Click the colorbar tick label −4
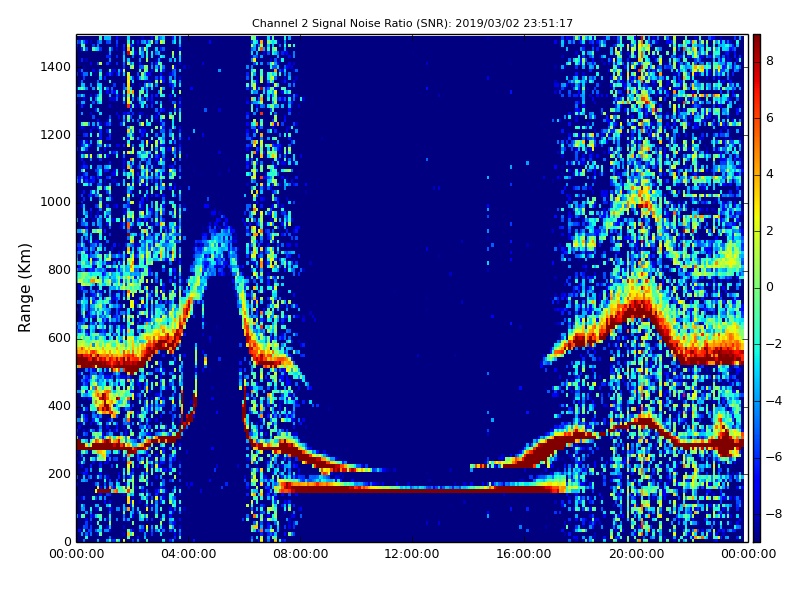This screenshot has height=600, width=800. 774,401
